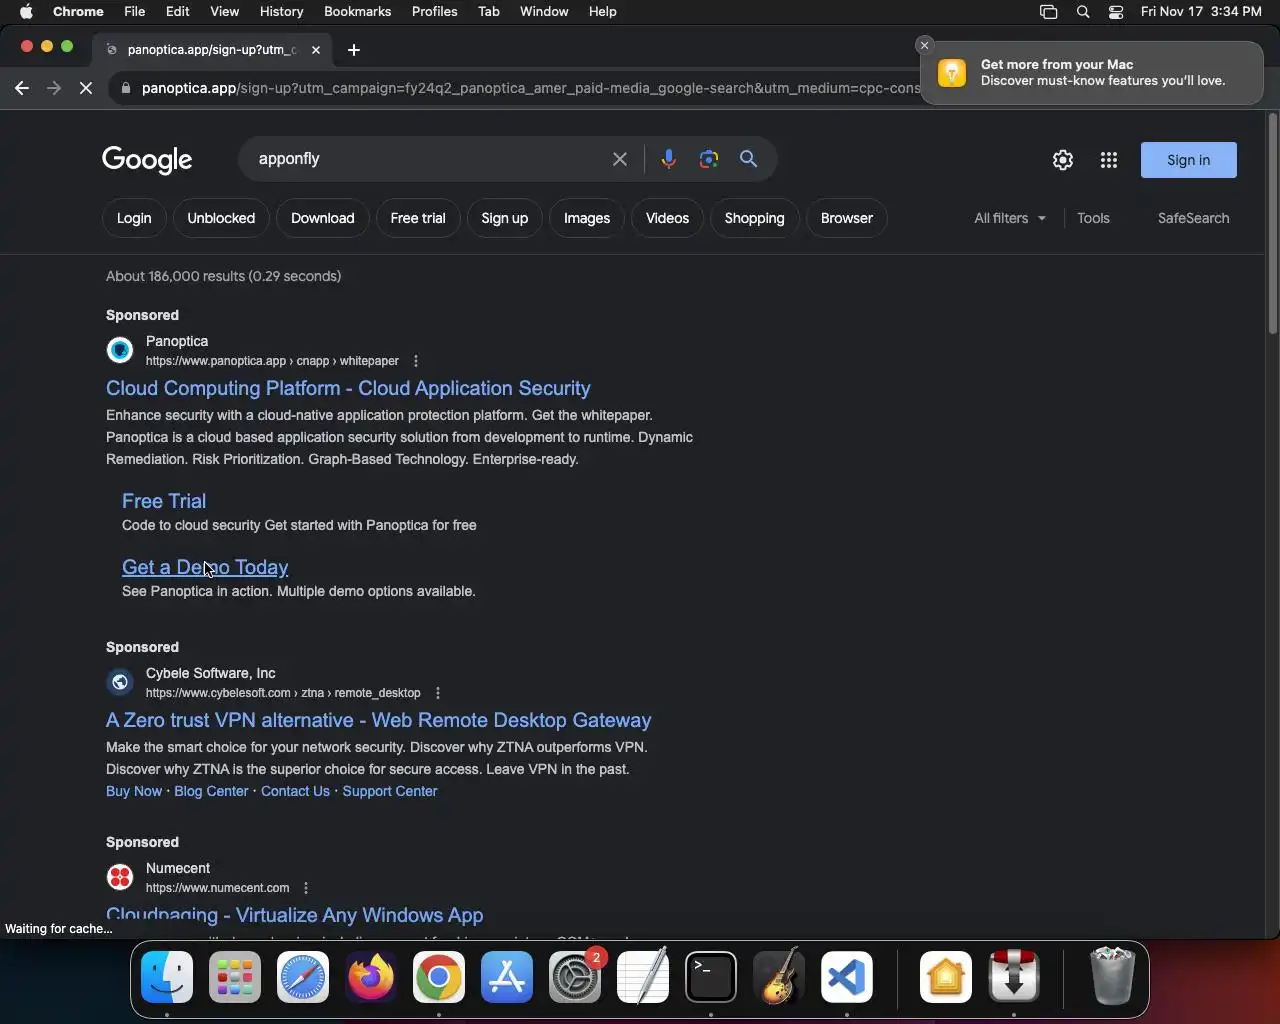Close the panoptica.app tab
Screen dimensions: 1280x1024
pos(316,49)
